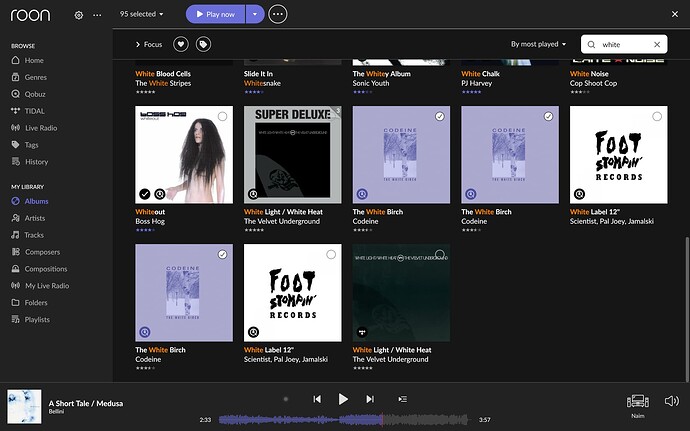Clear the 'white' search filter
The height and width of the screenshot is (431, 690).
point(657,44)
